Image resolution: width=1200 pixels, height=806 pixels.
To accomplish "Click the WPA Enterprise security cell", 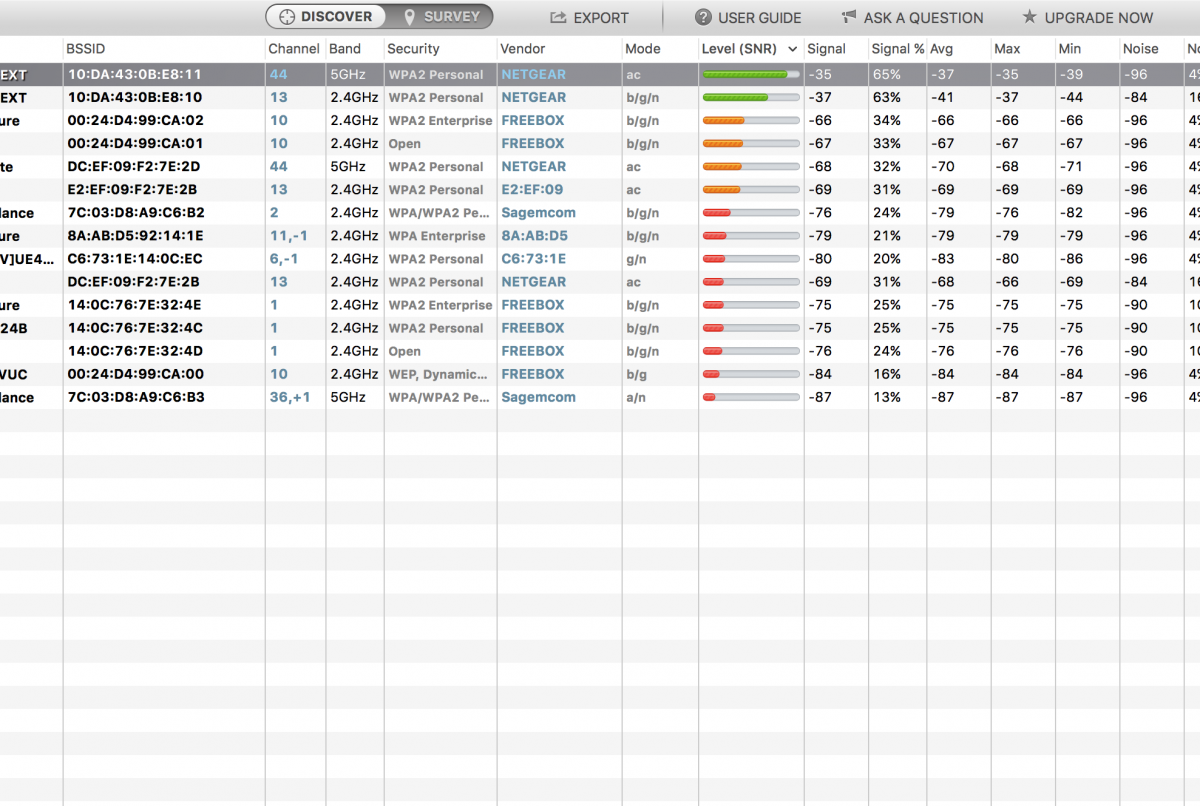I will [437, 235].
